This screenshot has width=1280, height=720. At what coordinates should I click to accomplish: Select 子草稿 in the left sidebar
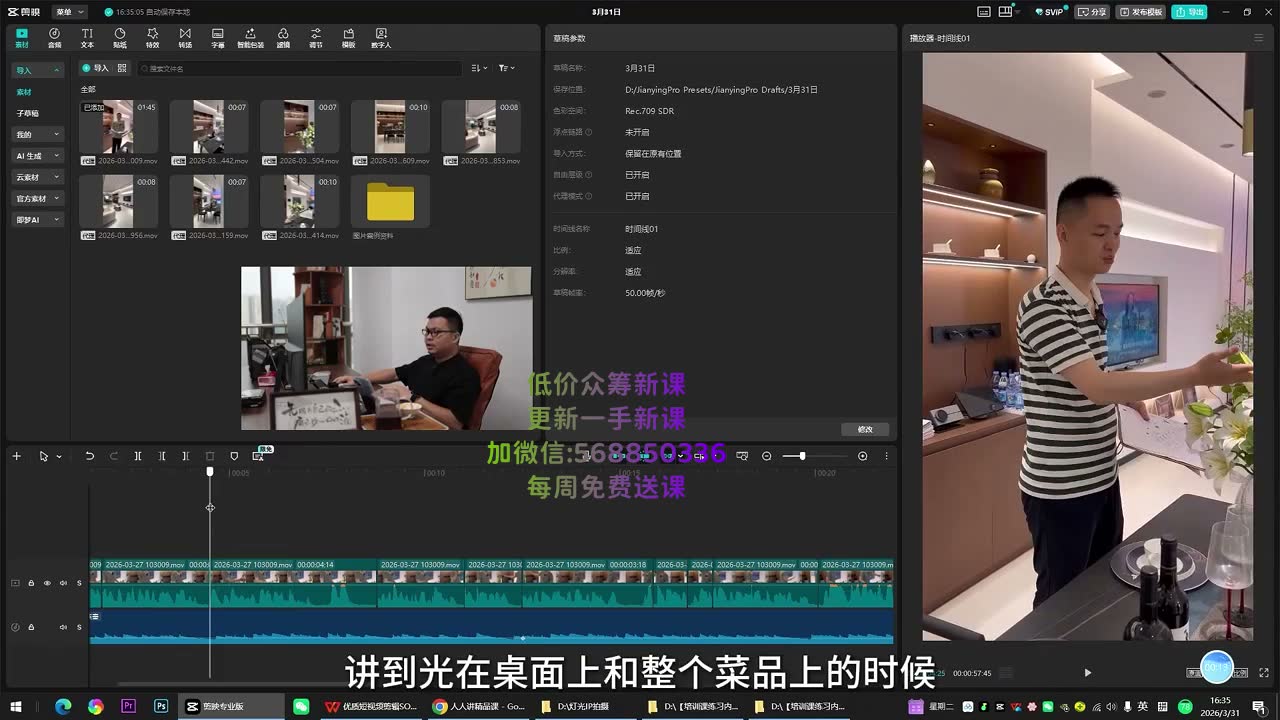tap(27, 113)
